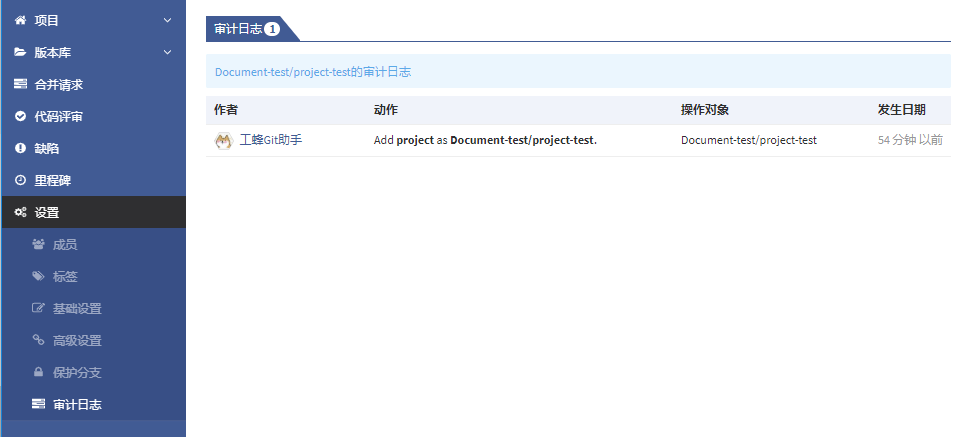Click the 发生日期 column header
Viewport: 960px width, 437px height.
click(901, 109)
